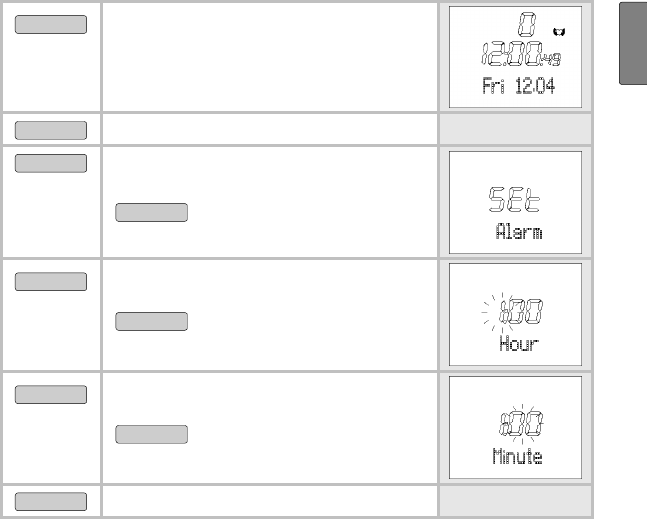This screenshot has height=519, width=647.
Task: Click the middle-column gray button in the SEt Alarm row
Action: point(151,212)
